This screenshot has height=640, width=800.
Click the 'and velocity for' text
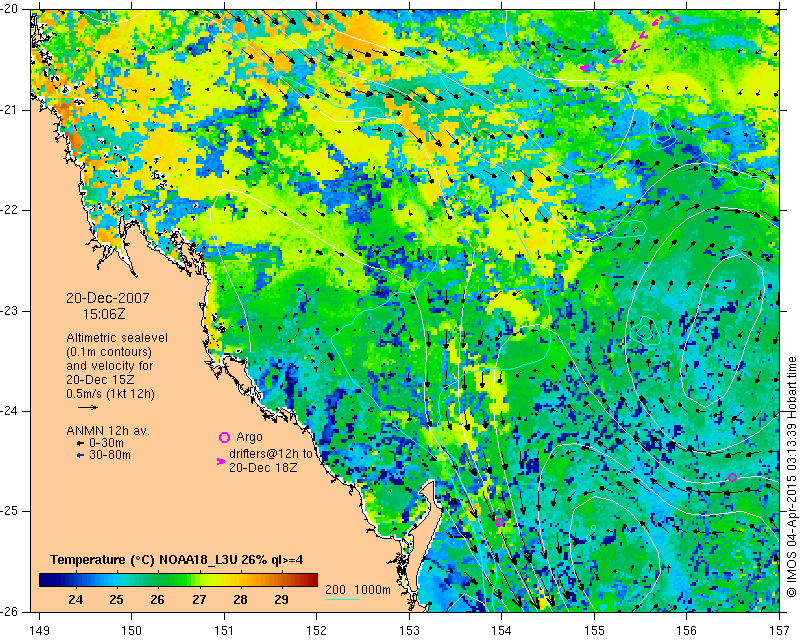[x=110, y=366]
